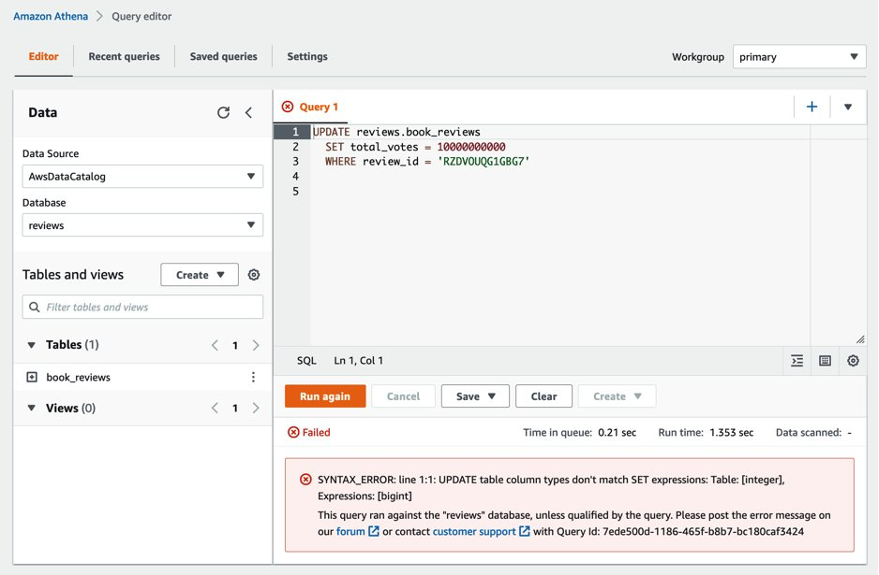Screen dimensions: 879x575
Task: Open the disabled Create dropdown below editor
Action: [x=617, y=396]
